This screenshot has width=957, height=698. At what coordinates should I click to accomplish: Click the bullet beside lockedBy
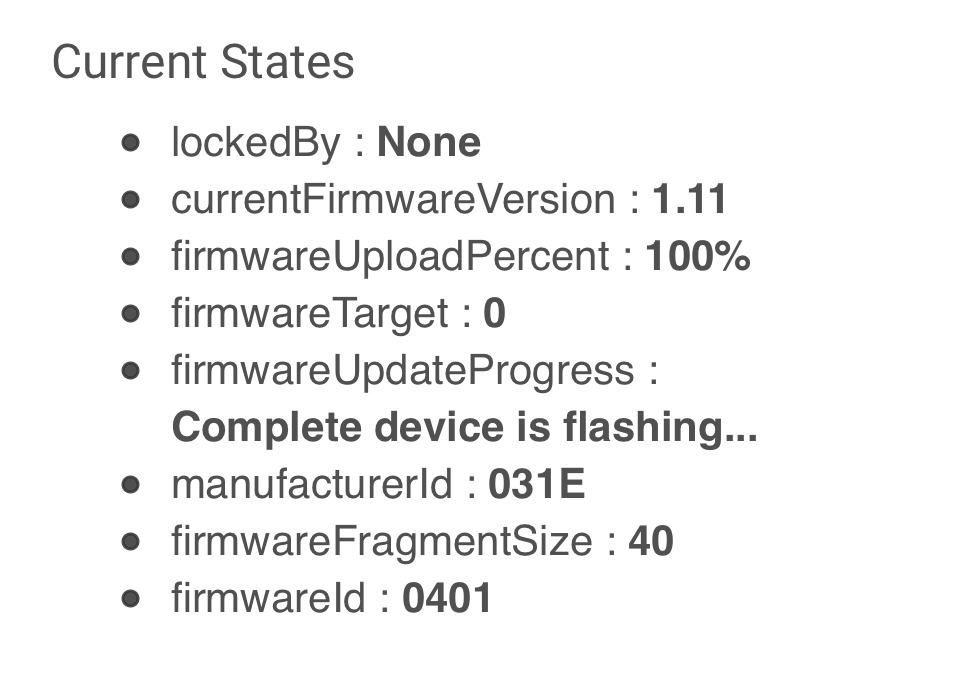(130, 142)
